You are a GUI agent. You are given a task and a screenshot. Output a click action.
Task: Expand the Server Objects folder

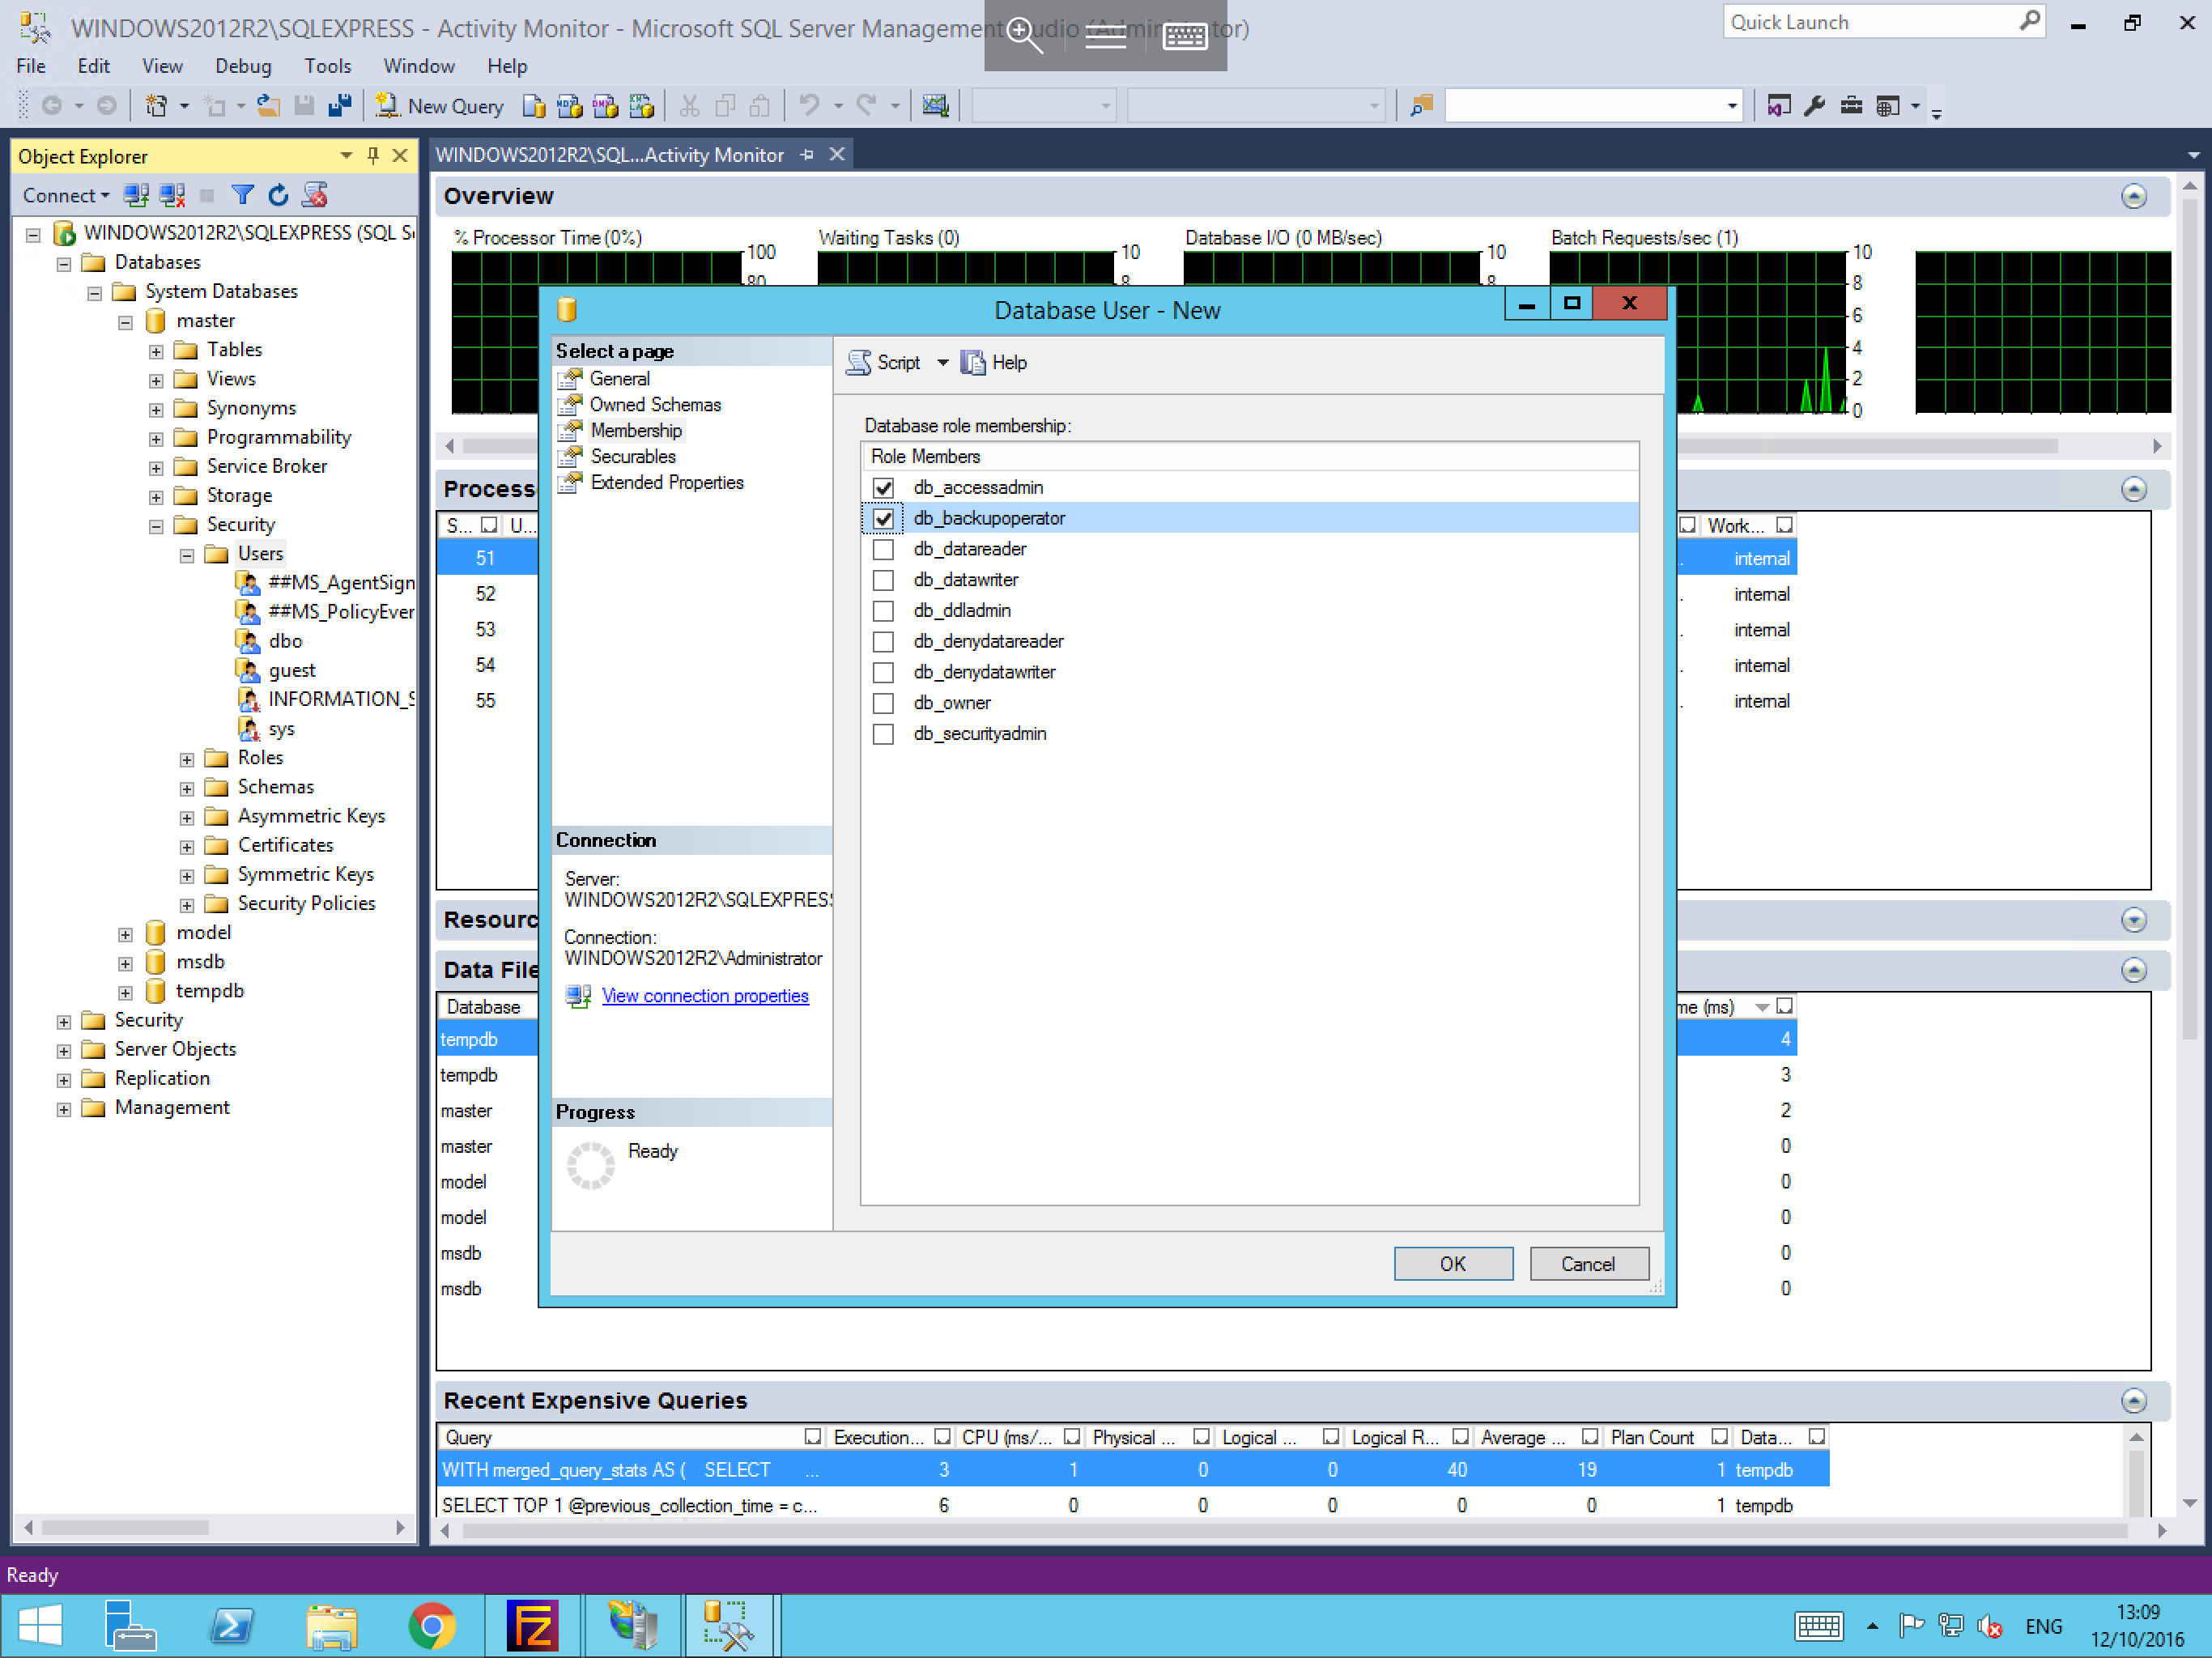[x=64, y=1050]
